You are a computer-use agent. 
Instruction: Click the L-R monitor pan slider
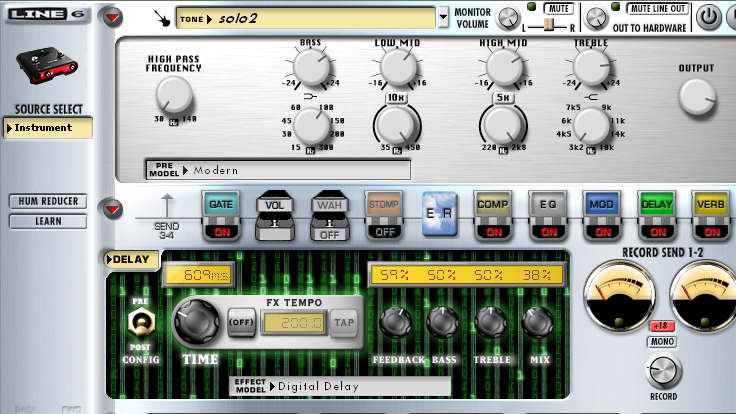pyautogui.click(x=549, y=26)
